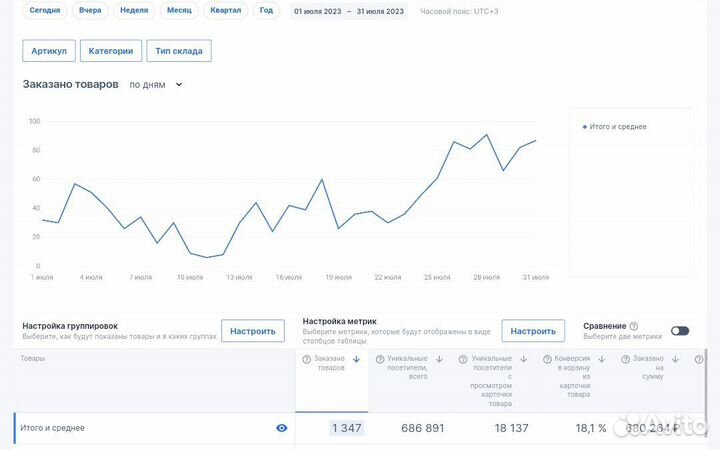Expand the Категории filter
The height and width of the screenshot is (450, 720).
(110, 51)
